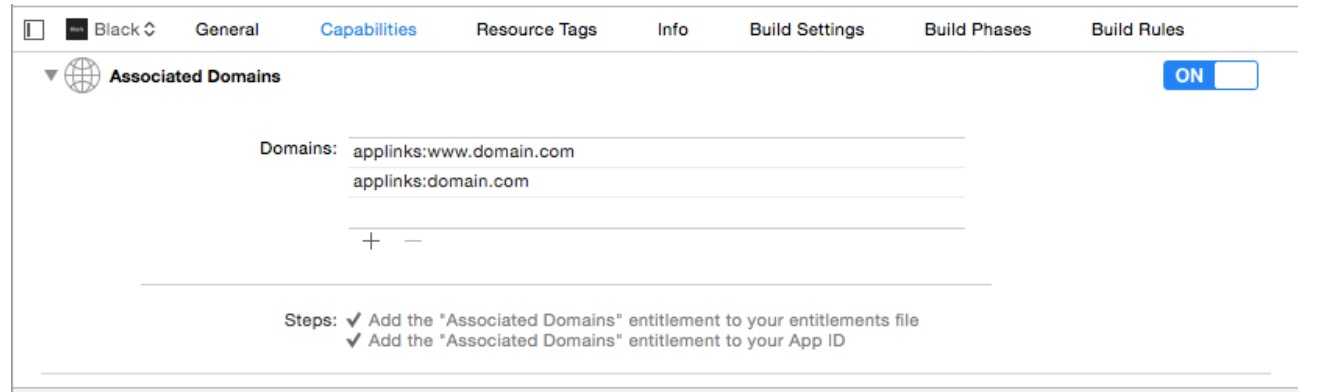This screenshot has height=392, width=1318.
Task: Turn off the Associated Domains switch
Action: pos(1210,77)
